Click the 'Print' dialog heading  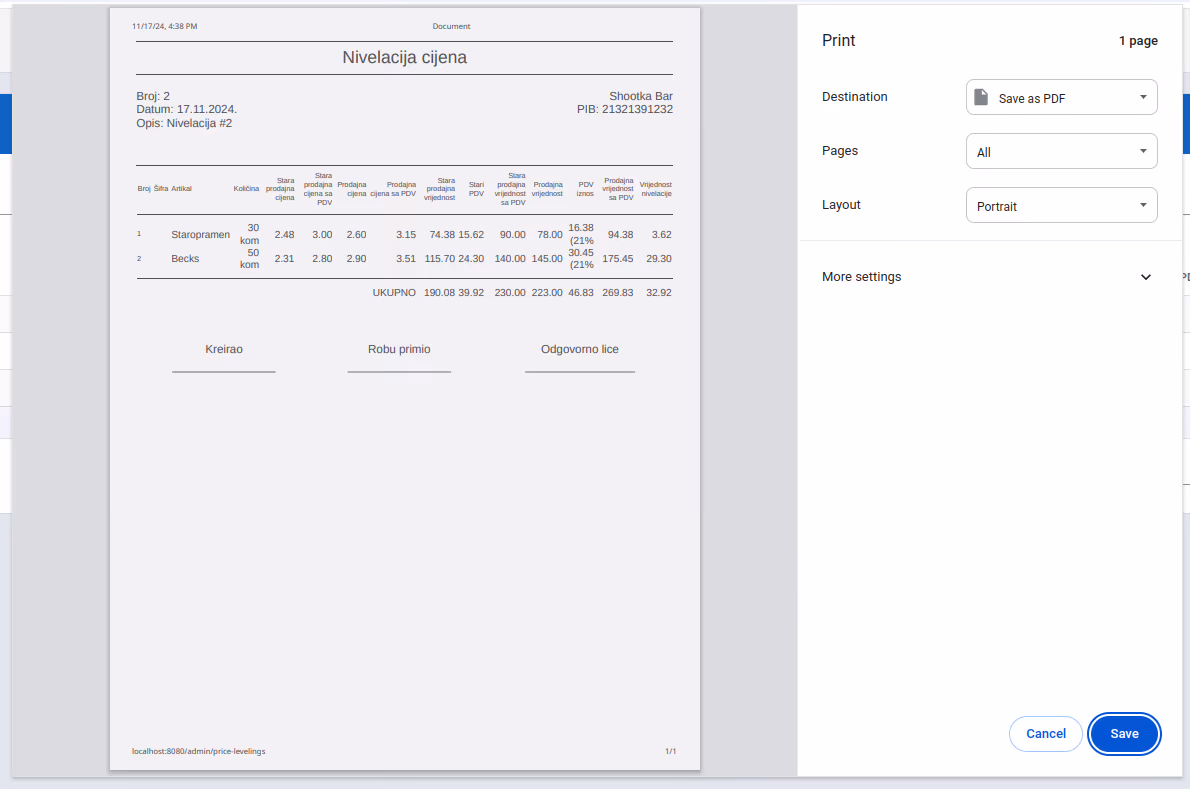click(x=839, y=41)
